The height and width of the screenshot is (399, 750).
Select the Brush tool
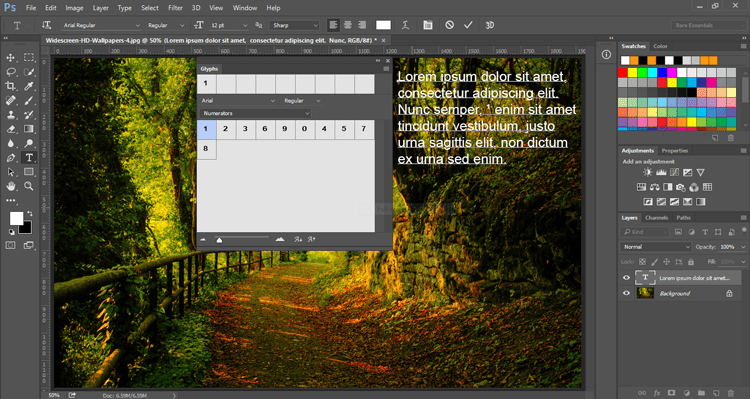[29, 101]
